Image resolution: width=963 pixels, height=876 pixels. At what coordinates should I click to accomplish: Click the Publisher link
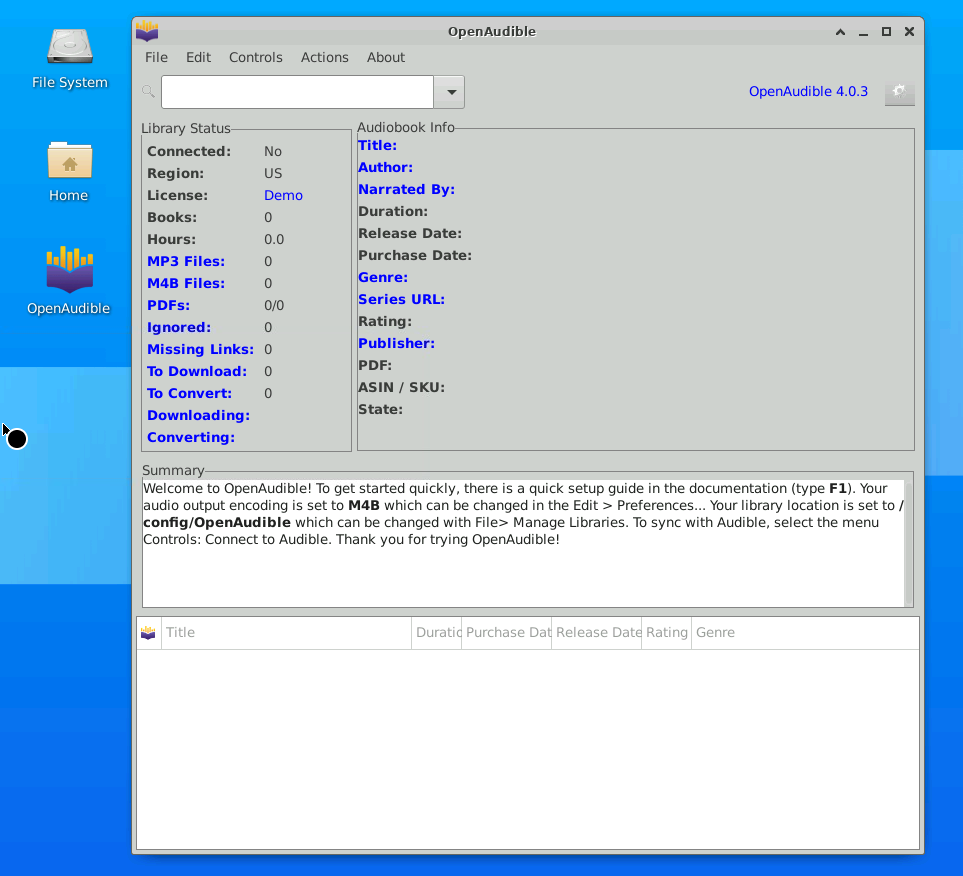pyautogui.click(x=396, y=343)
